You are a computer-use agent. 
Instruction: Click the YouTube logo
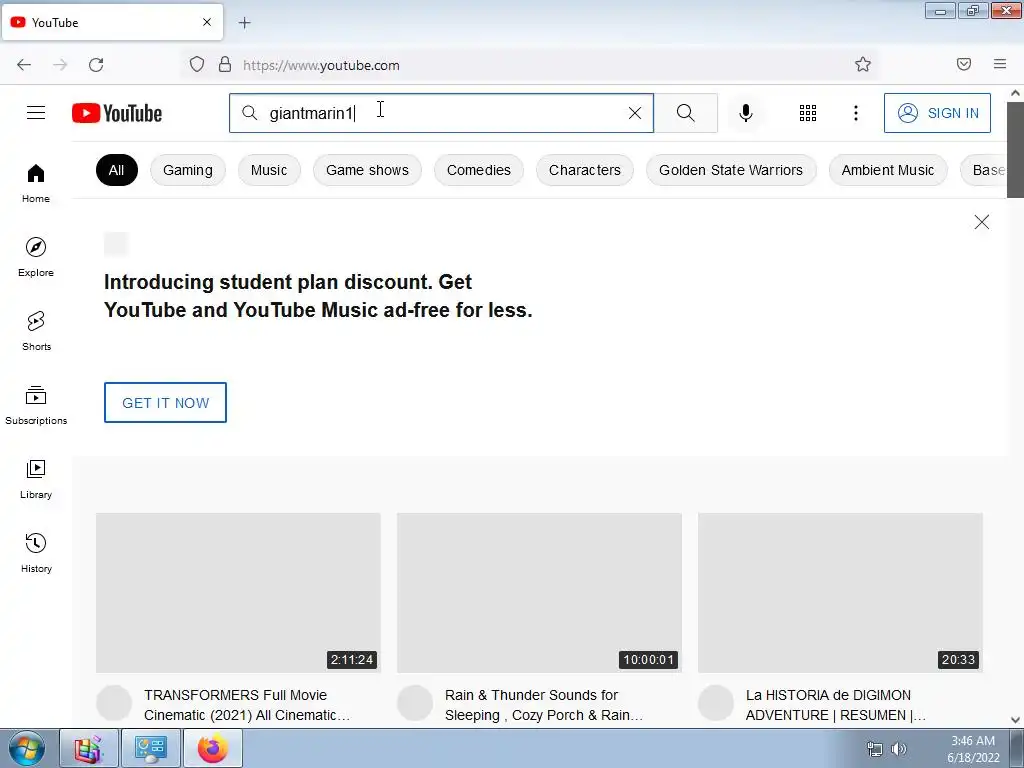click(x=117, y=113)
